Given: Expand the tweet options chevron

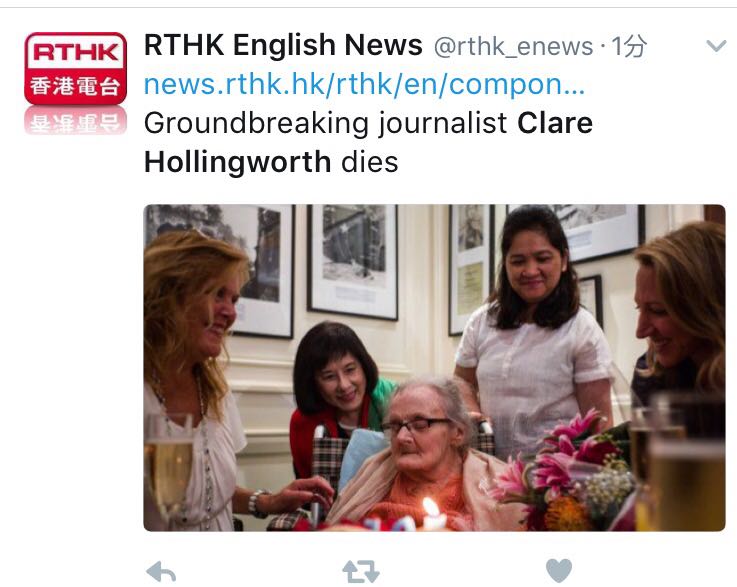Looking at the screenshot, I should pyautogui.click(x=716, y=46).
